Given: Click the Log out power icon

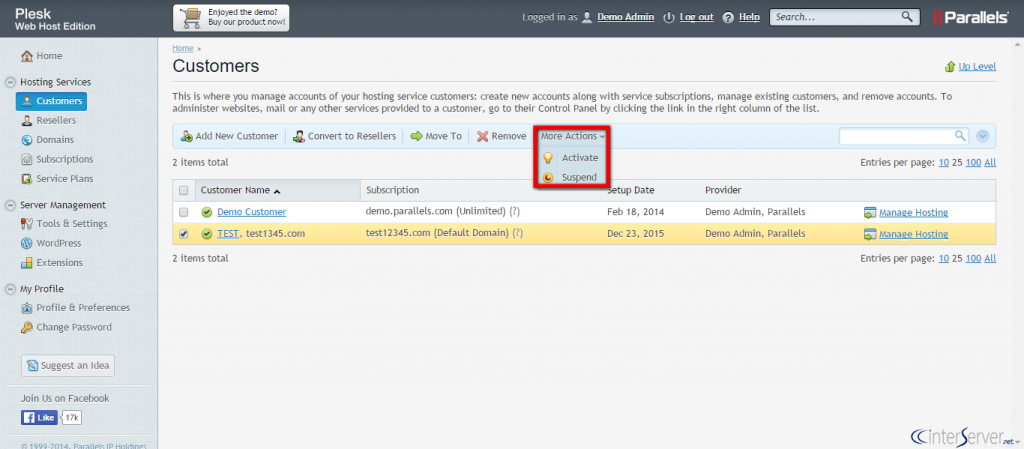Looking at the screenshot, I should click(669, 18).
